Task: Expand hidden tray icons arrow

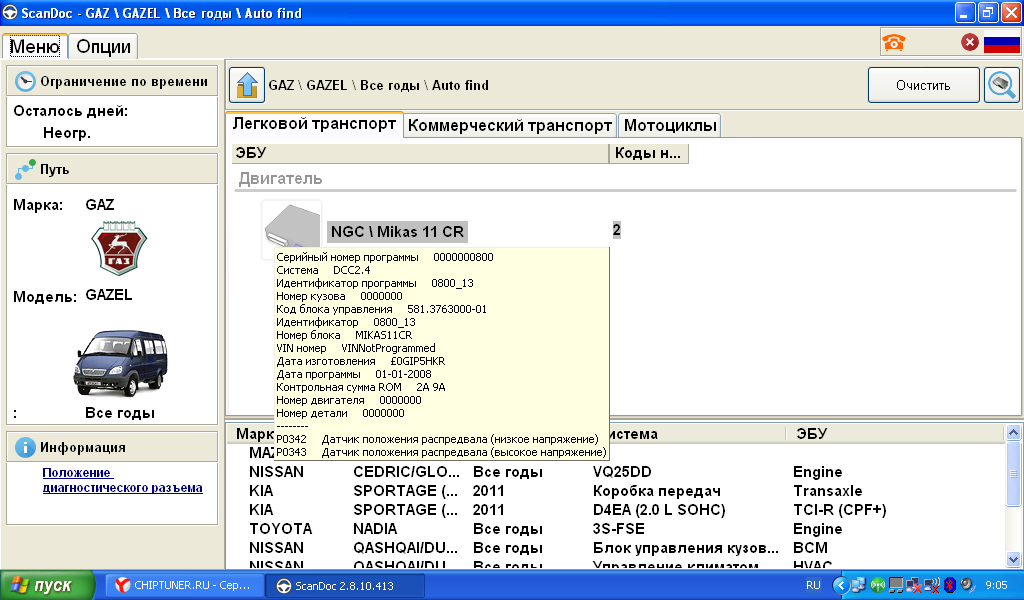Action: (x=841, y=585)
